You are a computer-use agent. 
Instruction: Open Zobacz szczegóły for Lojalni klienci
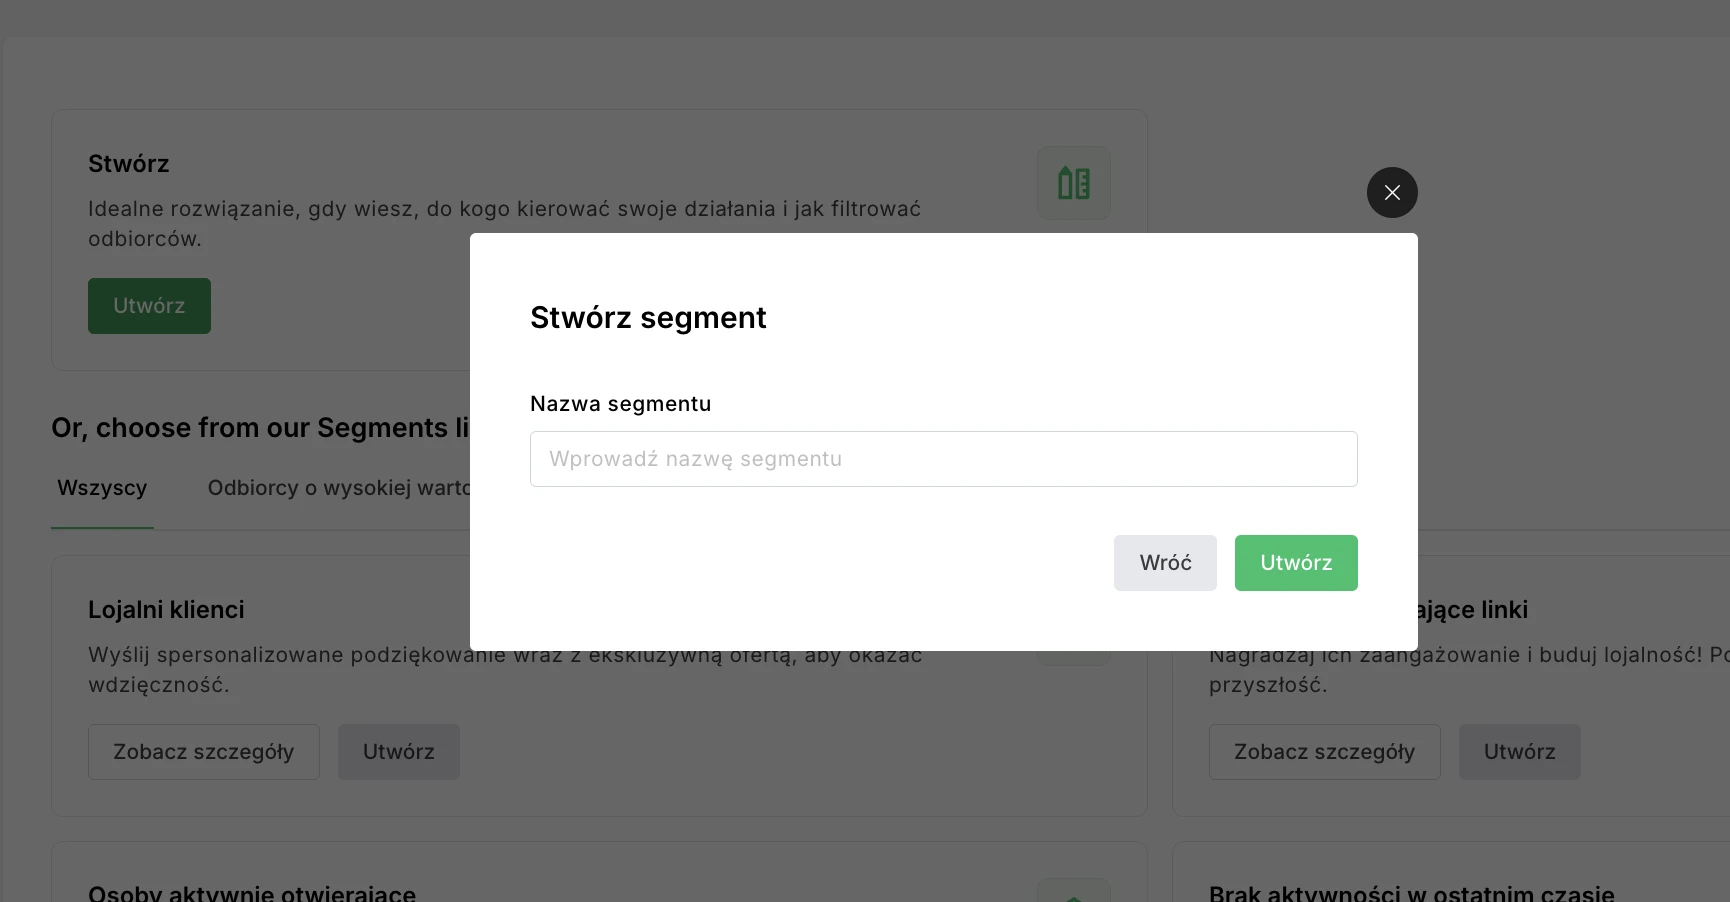click(203, 751)
